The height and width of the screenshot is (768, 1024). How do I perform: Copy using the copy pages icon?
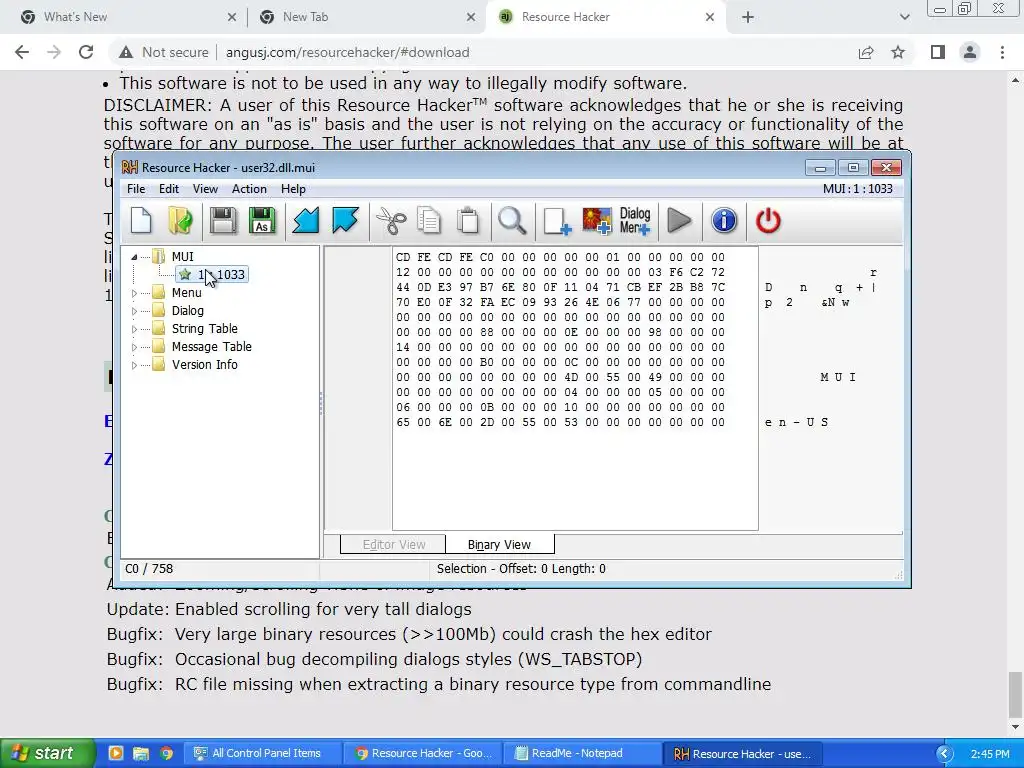pos(429,221)
